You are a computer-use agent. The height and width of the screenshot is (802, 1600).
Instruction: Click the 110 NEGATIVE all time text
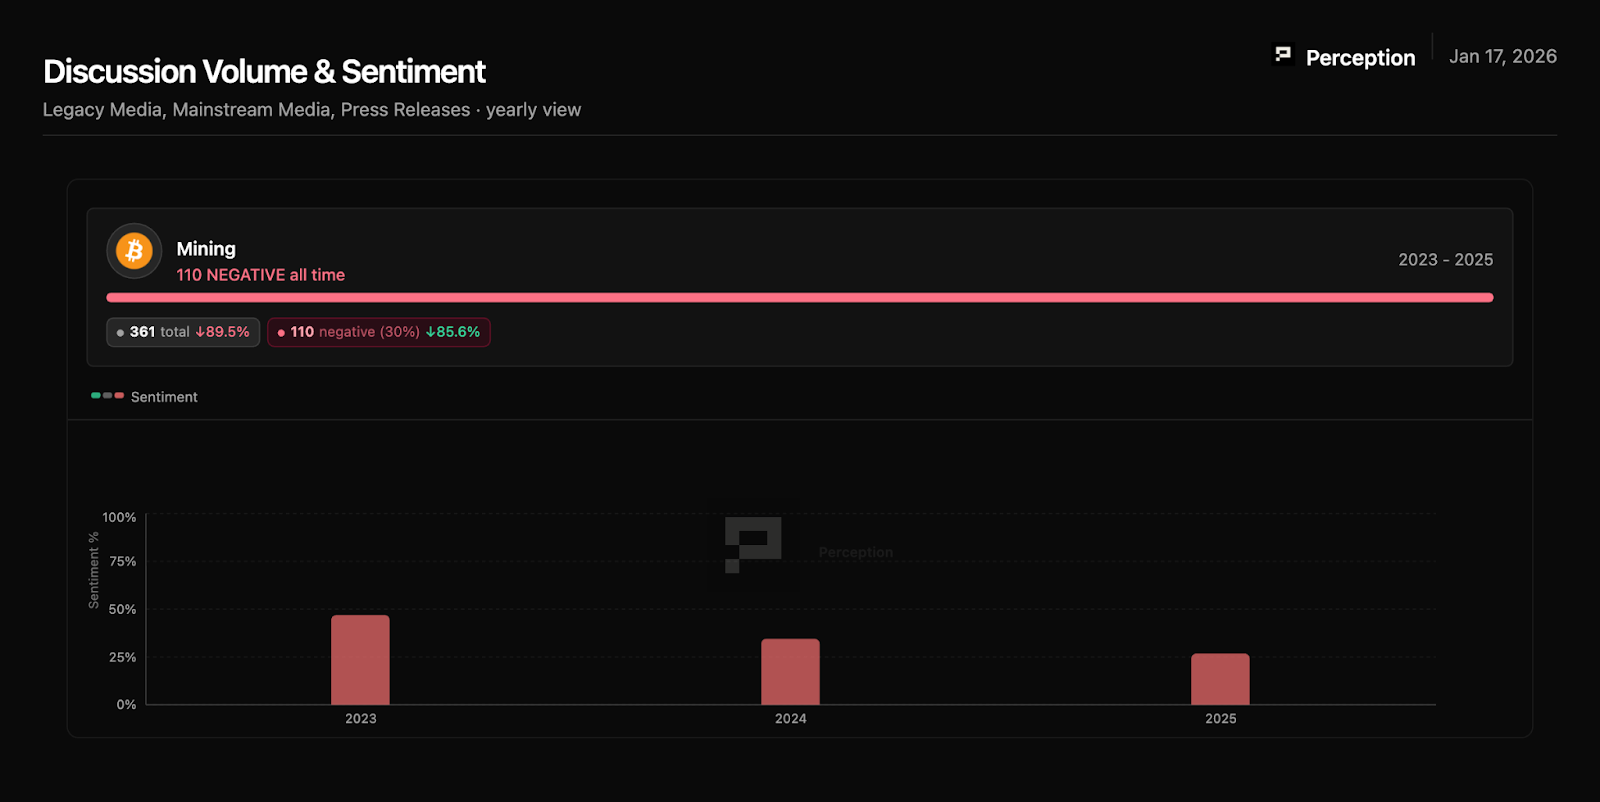coord(260,275)
